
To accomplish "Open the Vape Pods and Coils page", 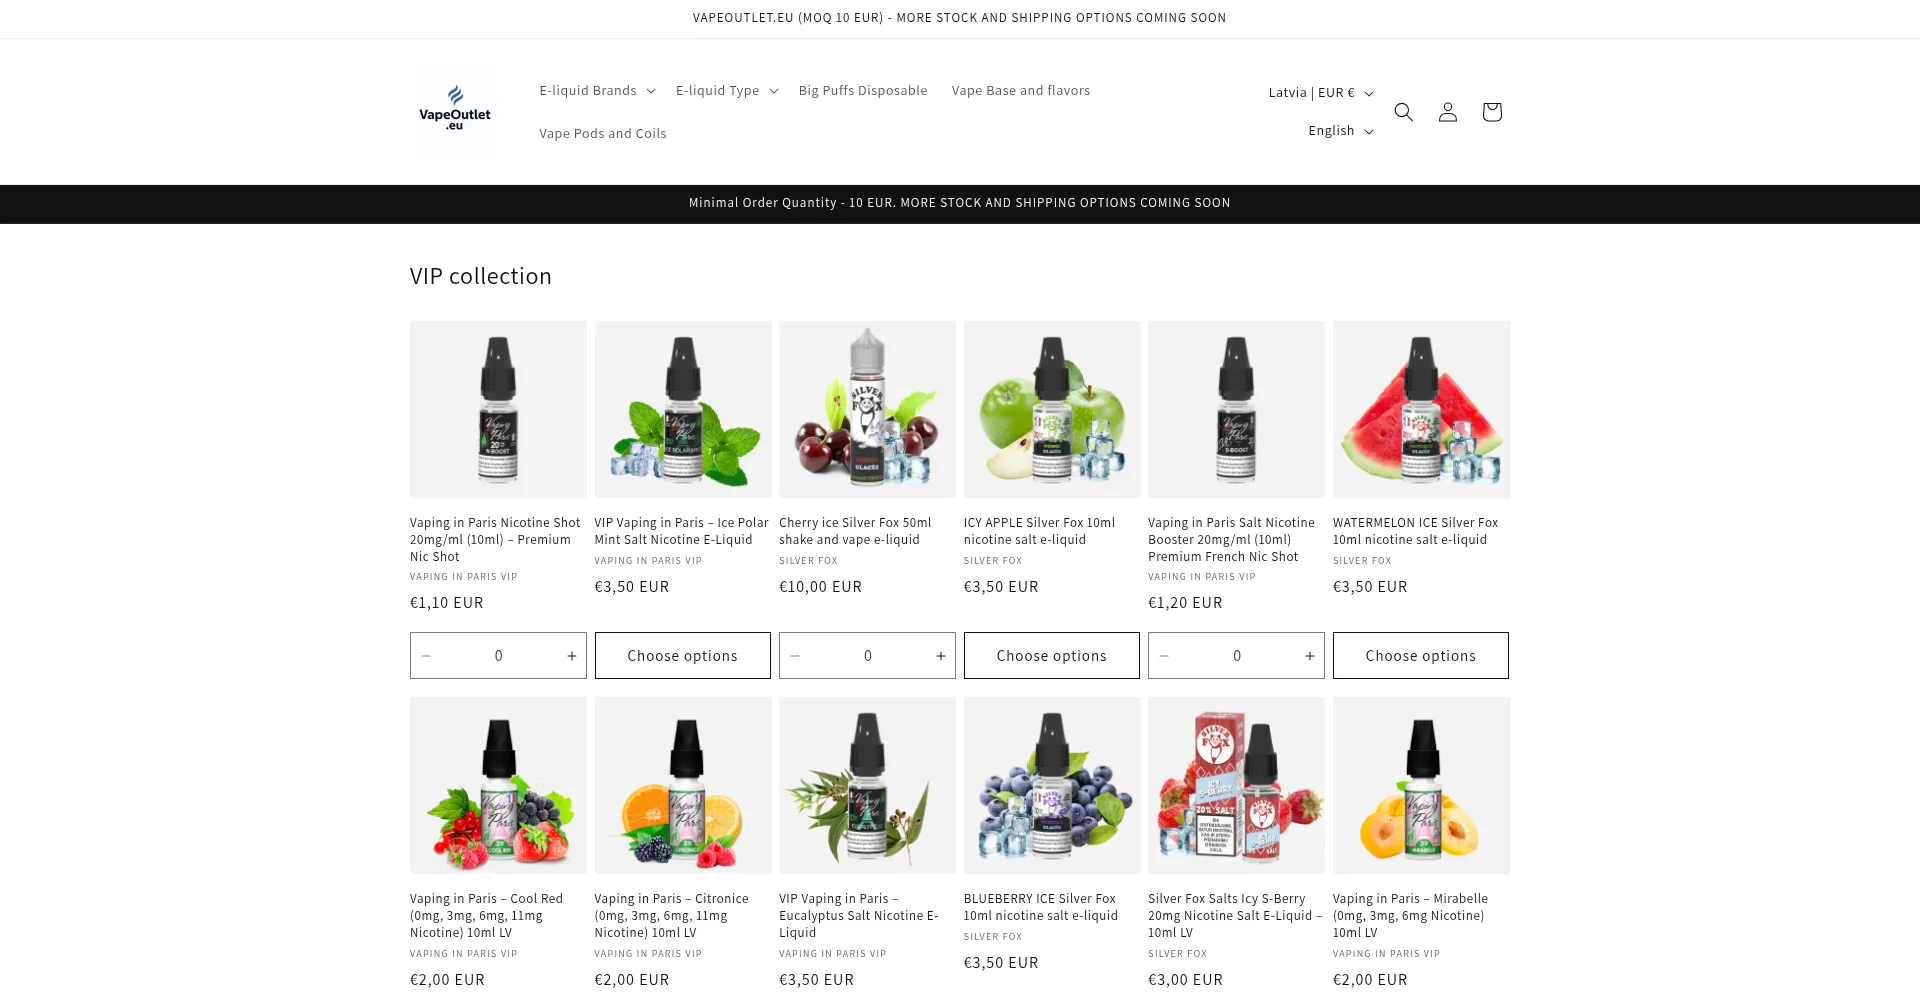I will coord(602,133).
